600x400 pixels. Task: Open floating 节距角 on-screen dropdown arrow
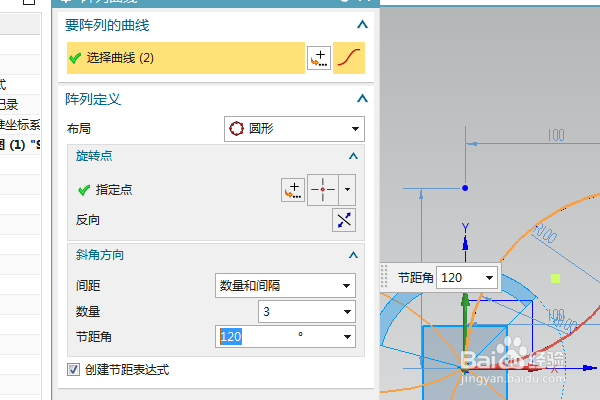[x=489, y=278]
